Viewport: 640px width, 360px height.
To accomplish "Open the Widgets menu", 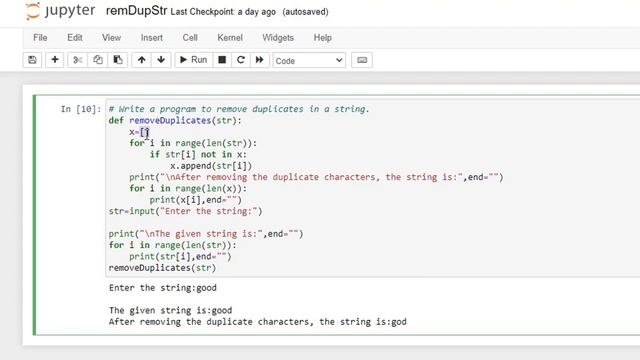I will tap(278, 38).
